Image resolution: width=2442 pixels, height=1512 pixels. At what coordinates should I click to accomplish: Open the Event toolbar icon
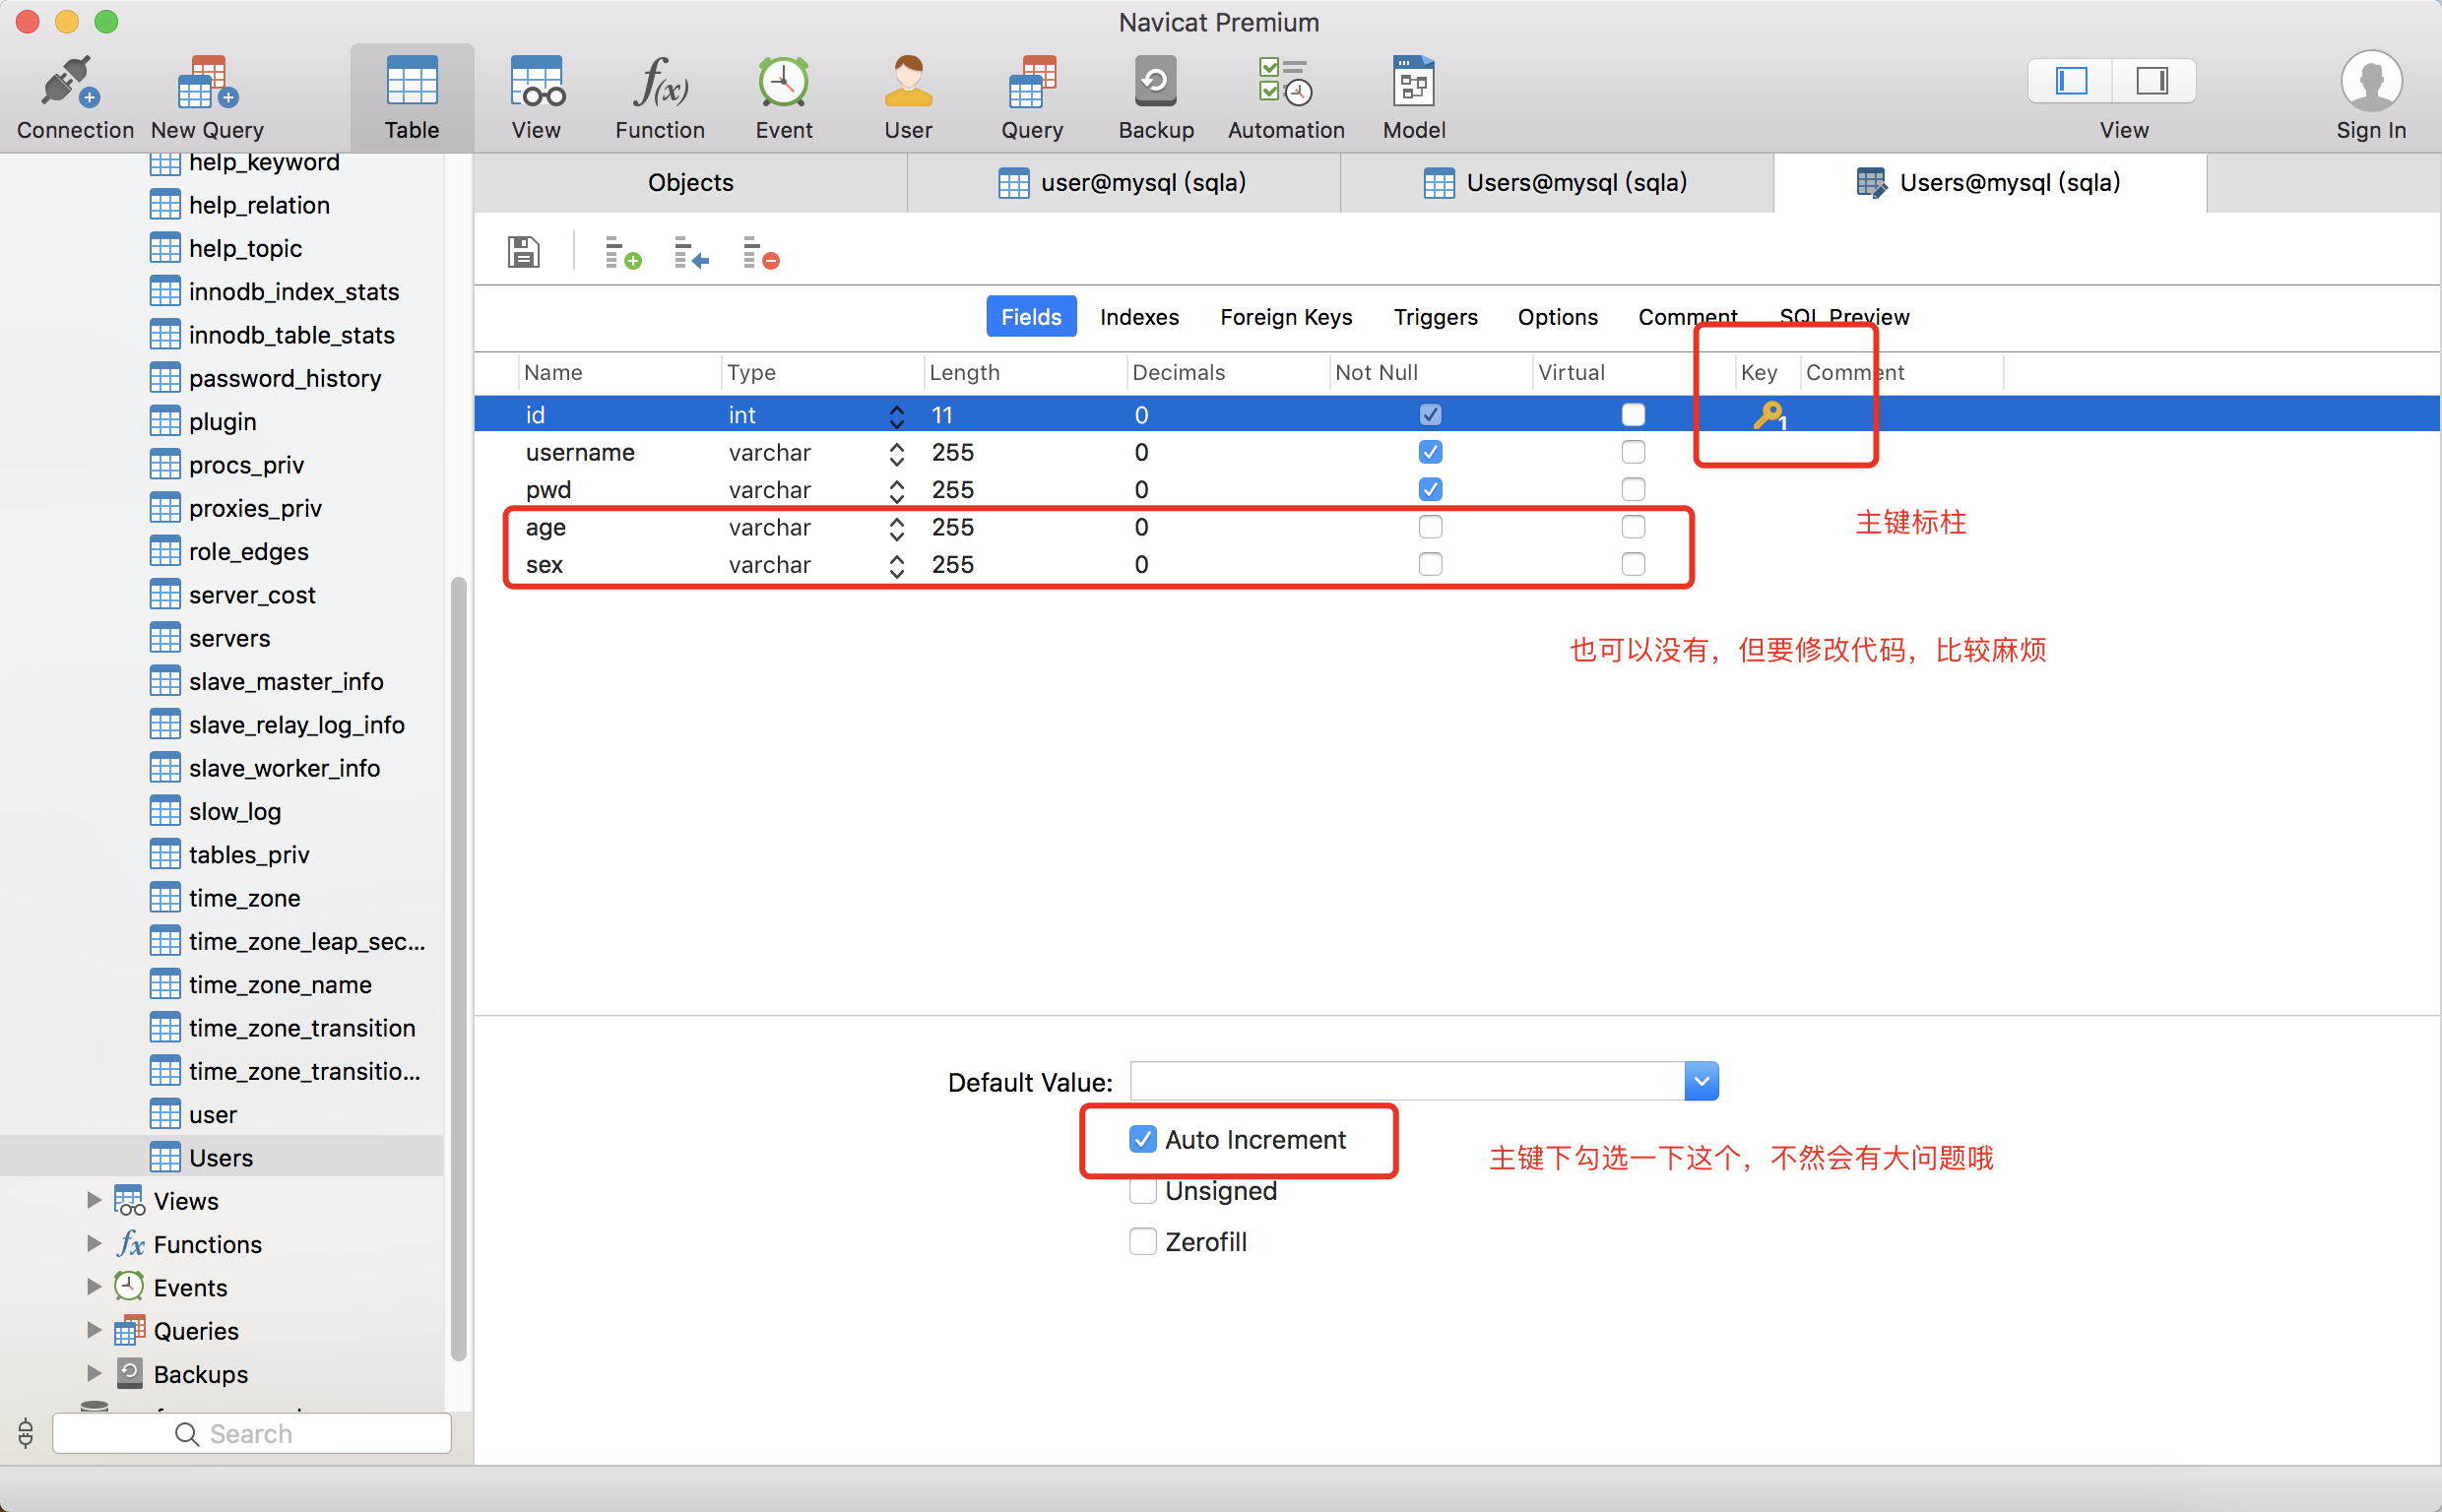[x=784, y=82]
